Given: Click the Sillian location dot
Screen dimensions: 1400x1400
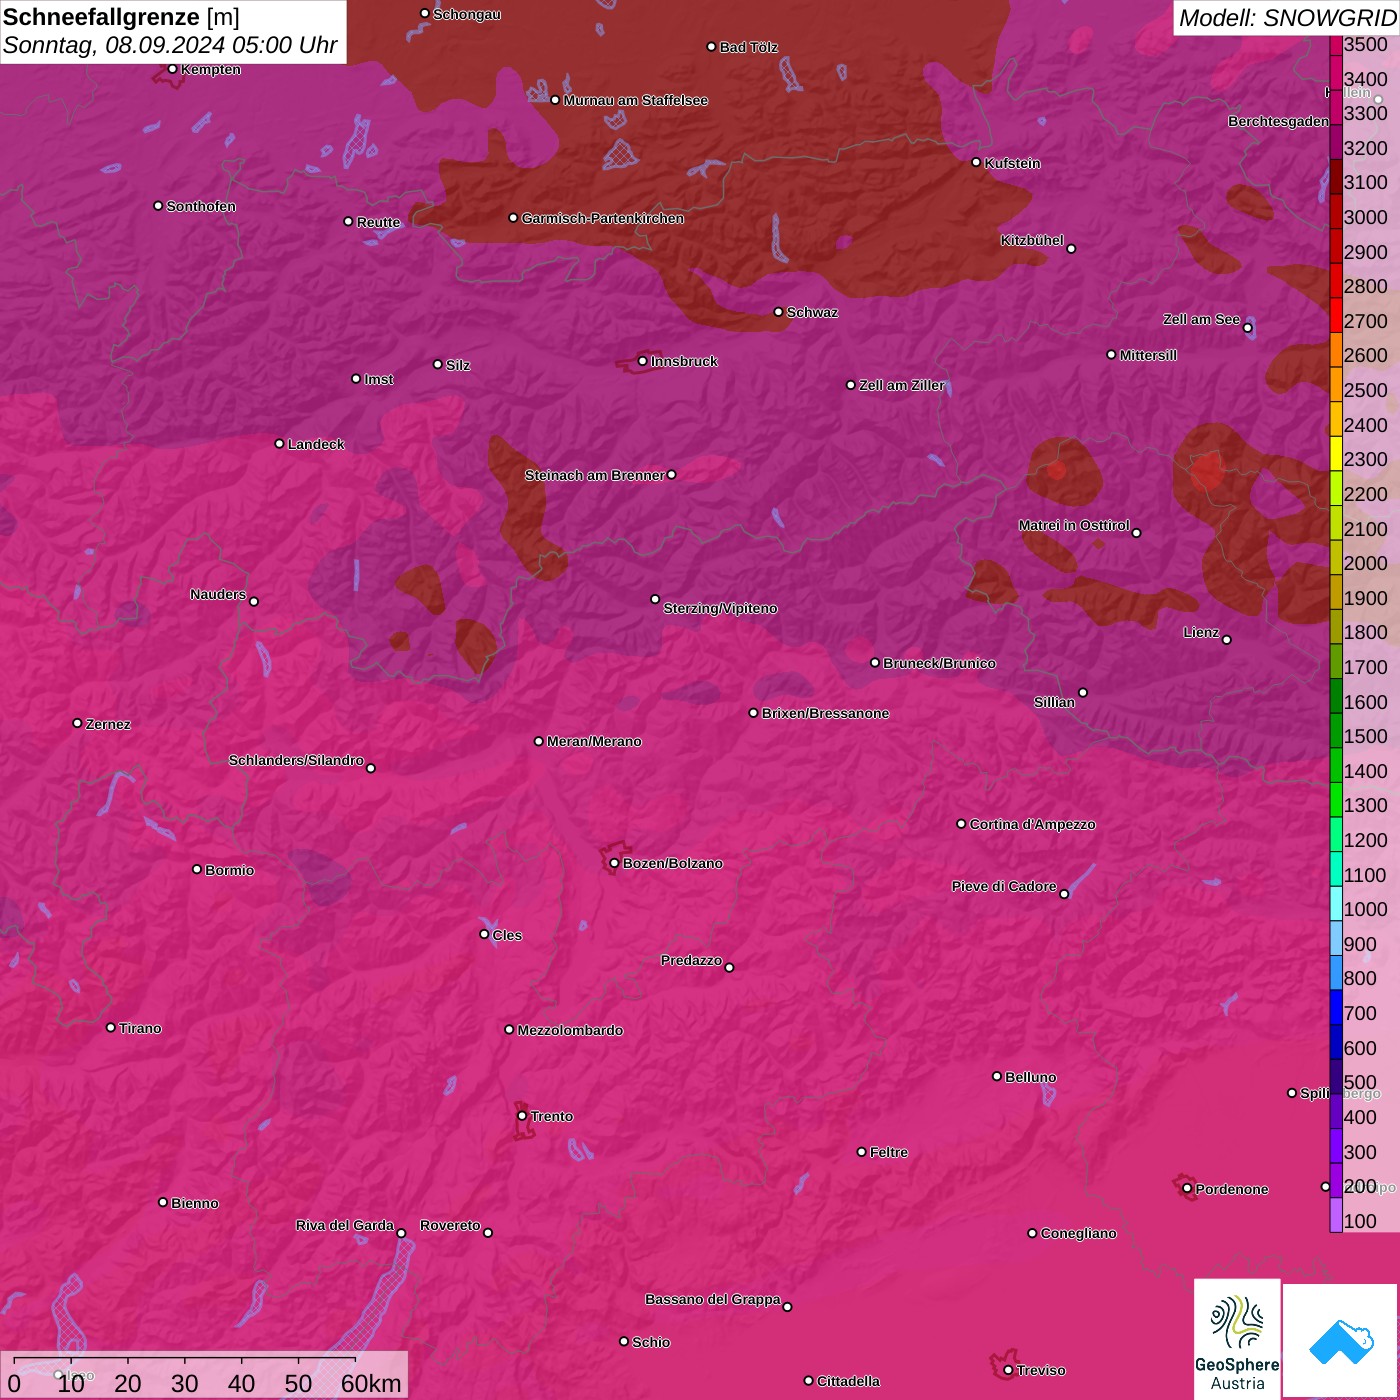Looking at the screenshot, I should [x=1083, y=692].
